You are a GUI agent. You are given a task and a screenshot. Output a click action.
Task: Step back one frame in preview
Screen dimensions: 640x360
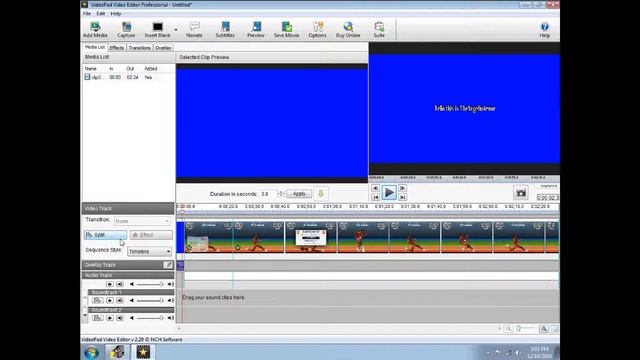tap(375, 188)
